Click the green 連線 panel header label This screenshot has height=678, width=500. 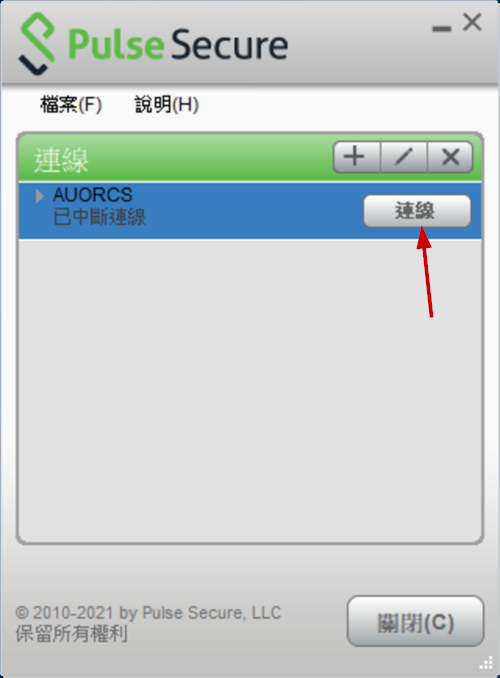[x=61, y=160]
